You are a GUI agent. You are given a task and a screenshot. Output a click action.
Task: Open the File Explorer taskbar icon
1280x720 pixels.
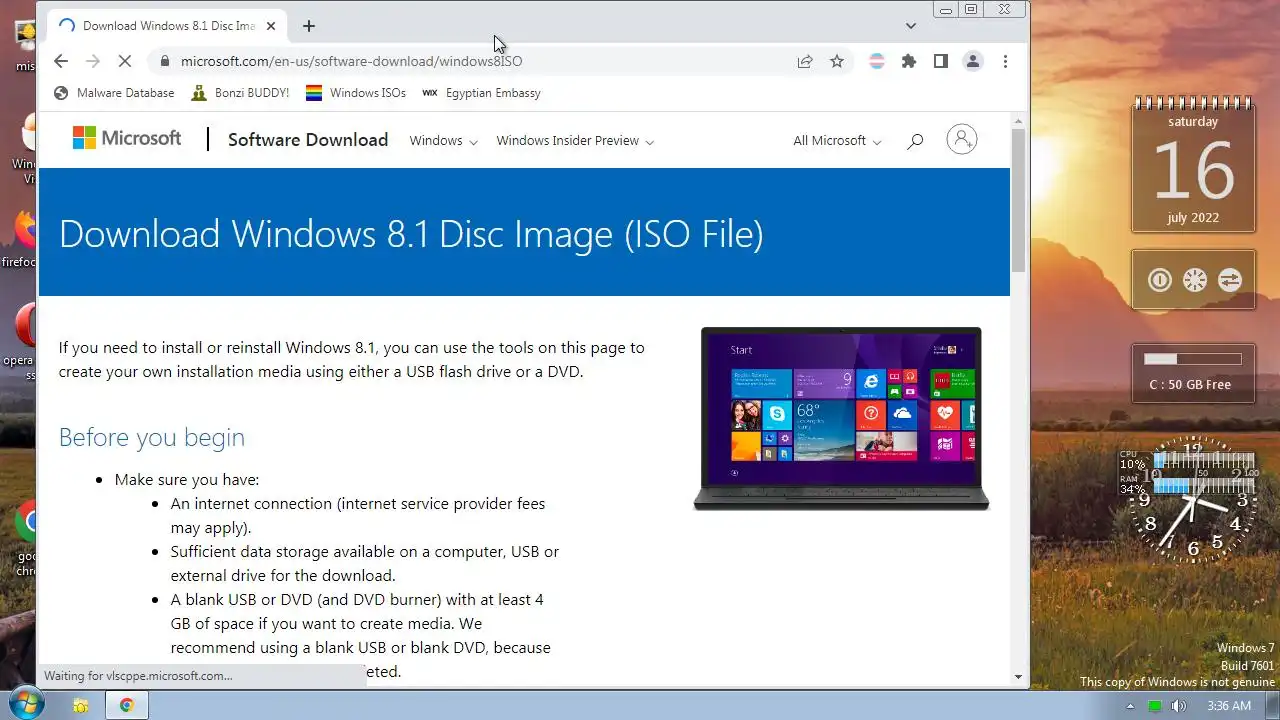[83, 705]
